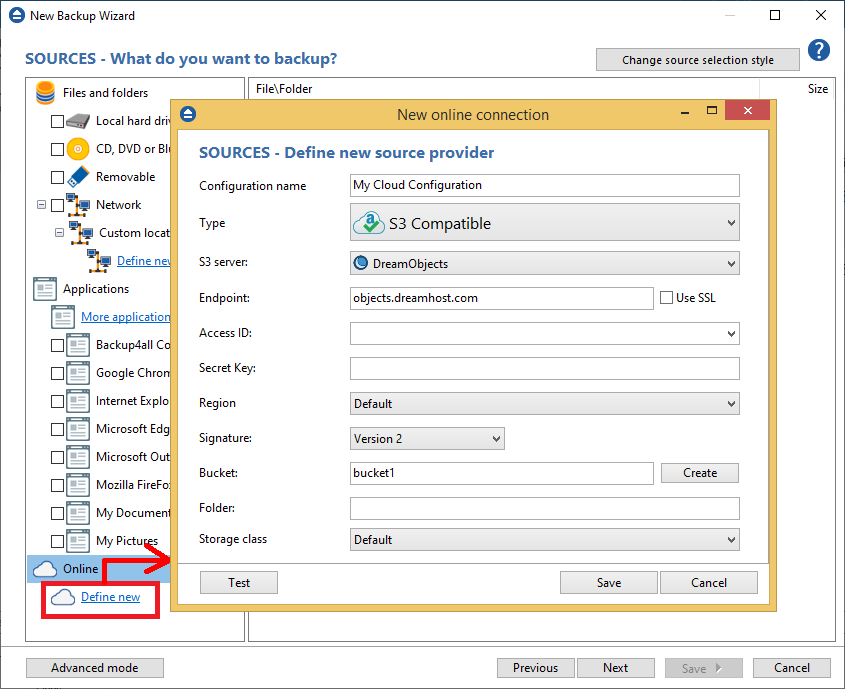Check the CD, DVD or Blu-ray checkbox
845x689 pixels.
click(58, 149)
